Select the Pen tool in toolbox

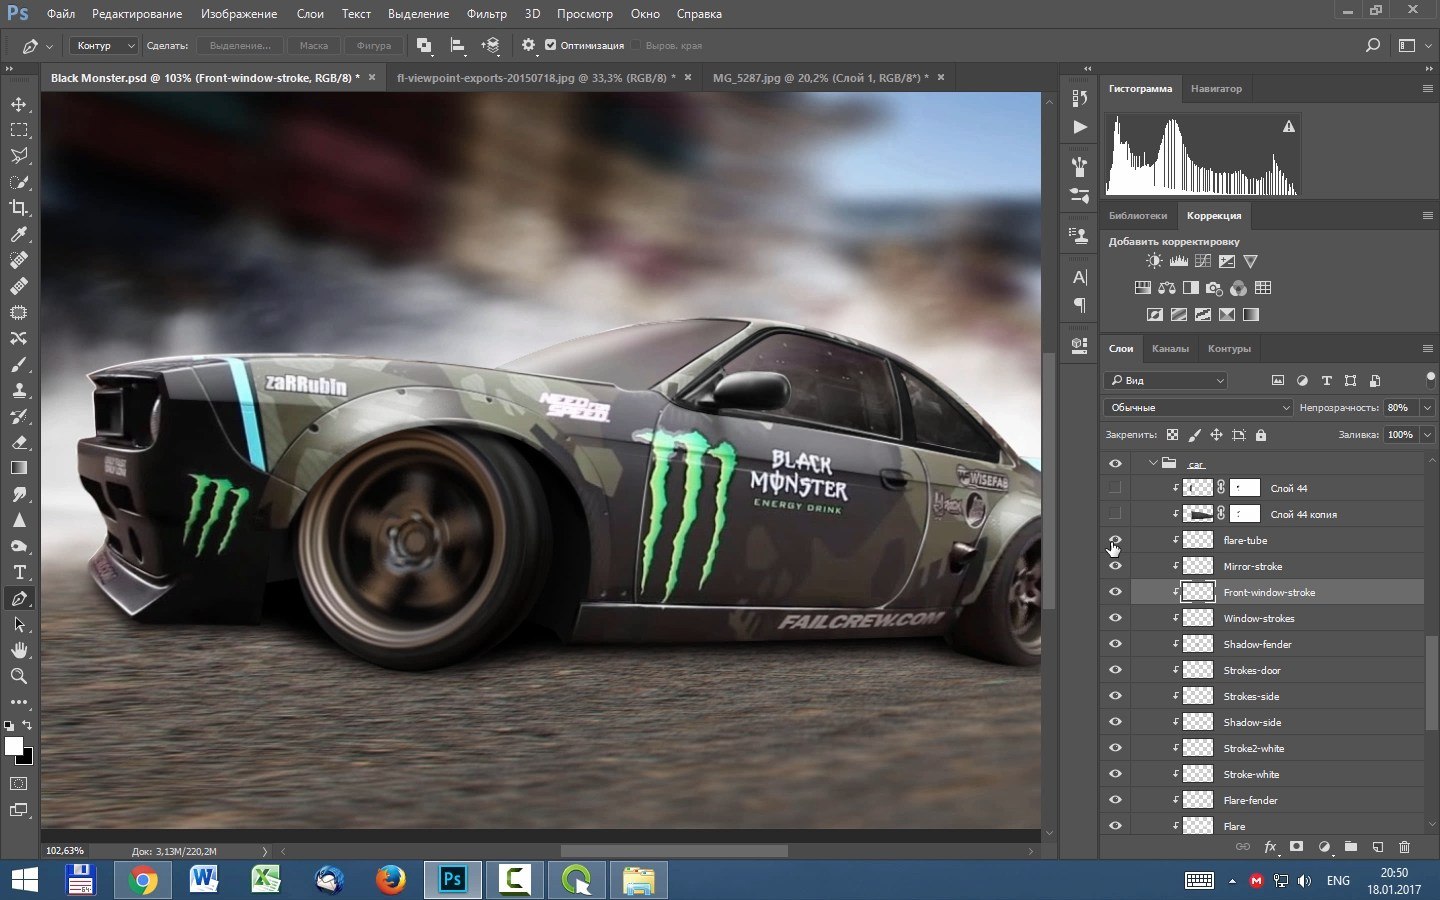(x=19, y=598)
